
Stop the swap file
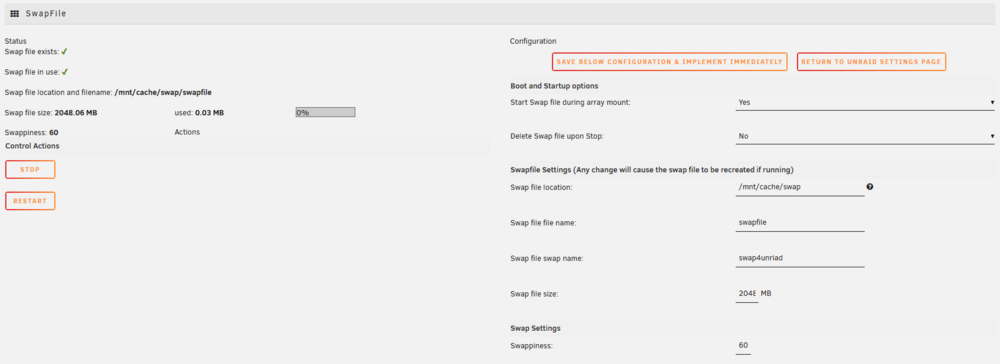(x=30, y=170)
